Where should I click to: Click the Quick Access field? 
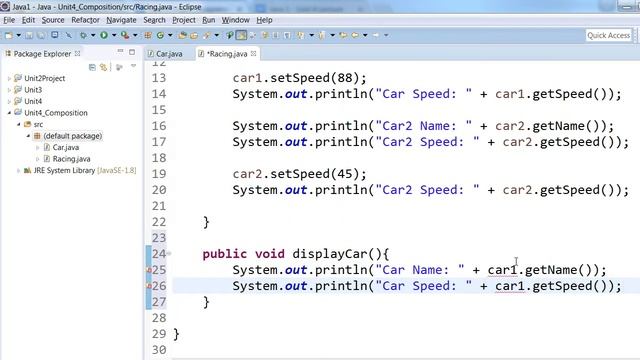tap(609, 36)
